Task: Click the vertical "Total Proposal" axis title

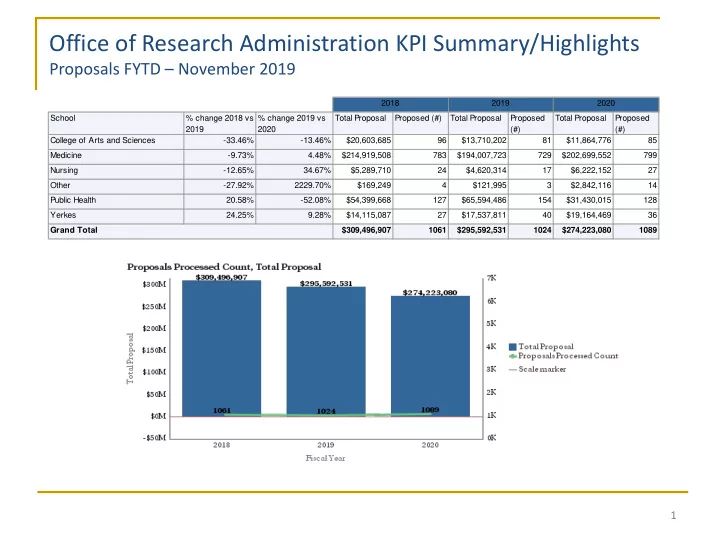Action: pos(130,359)
